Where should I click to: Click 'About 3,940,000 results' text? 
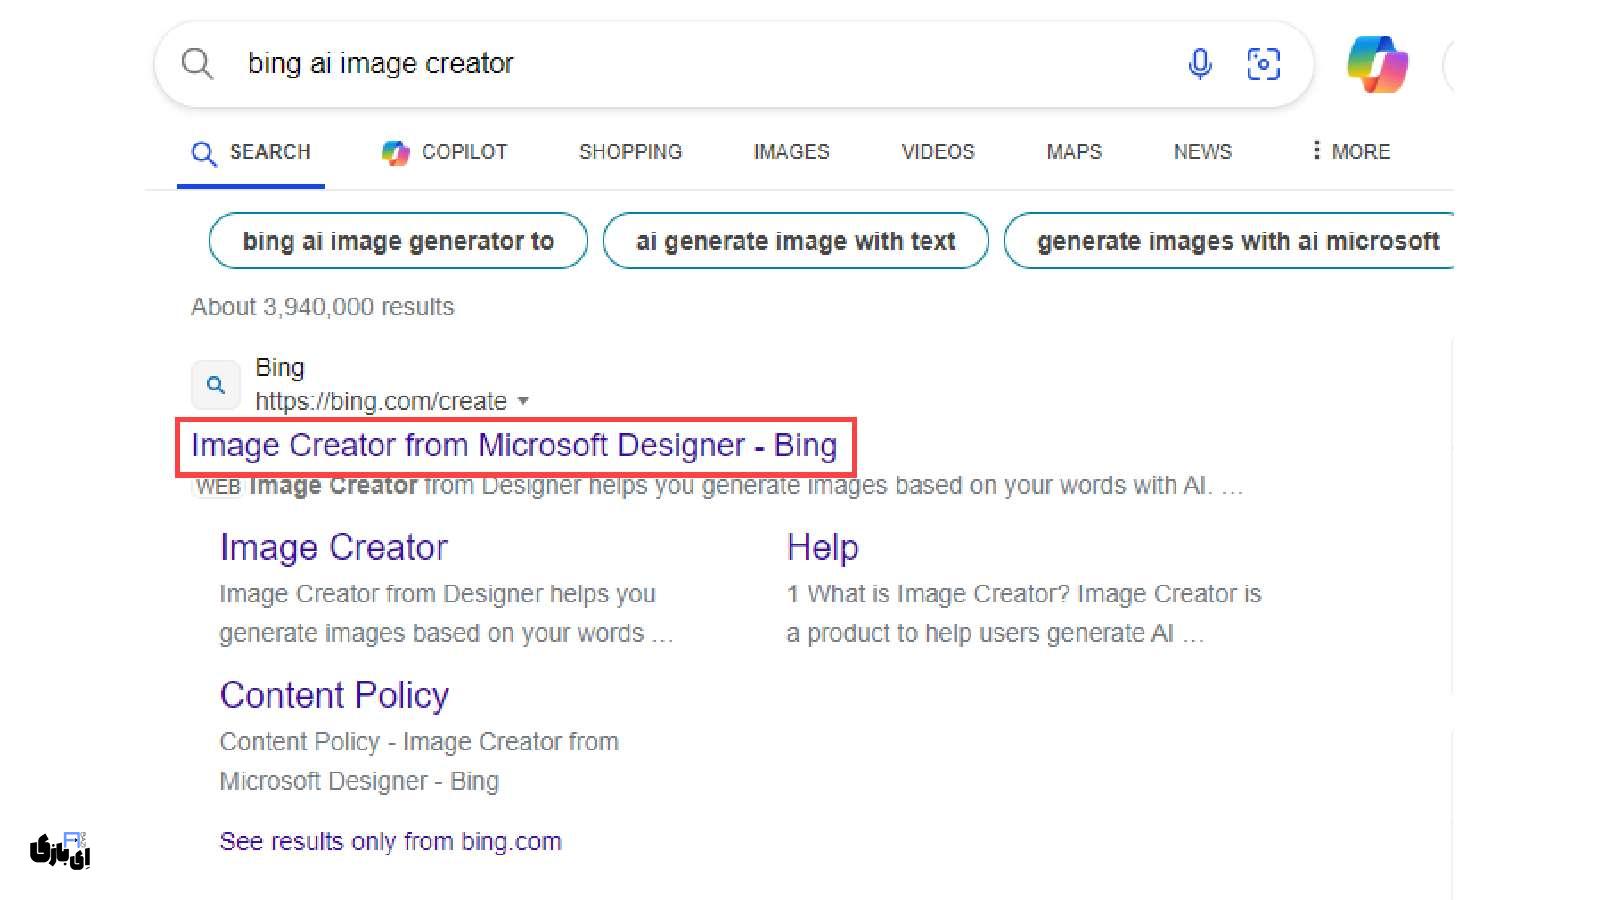323,307
